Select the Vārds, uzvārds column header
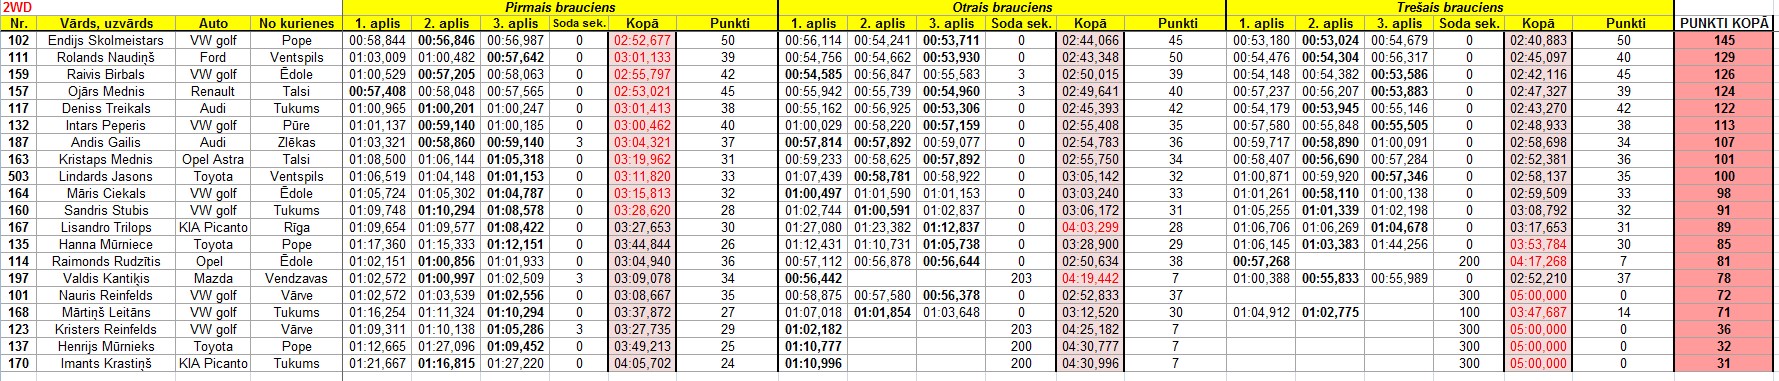 point(106,24)
